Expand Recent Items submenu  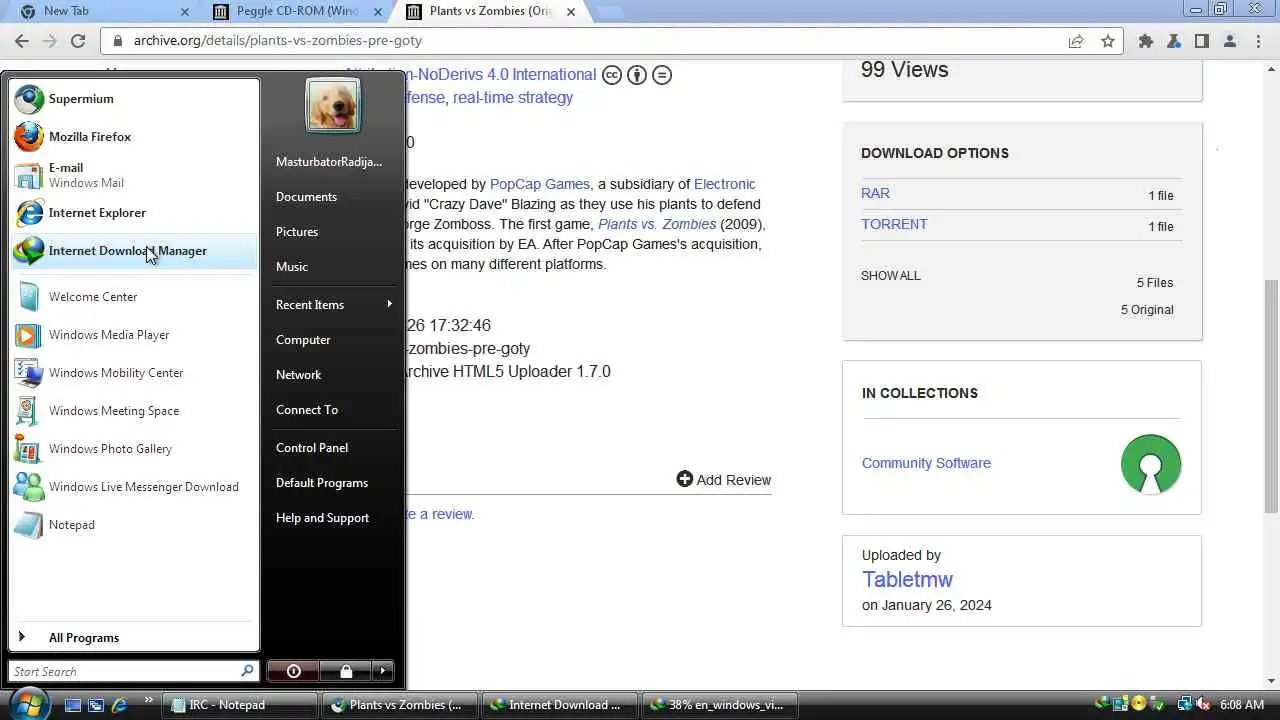[333, 305]
